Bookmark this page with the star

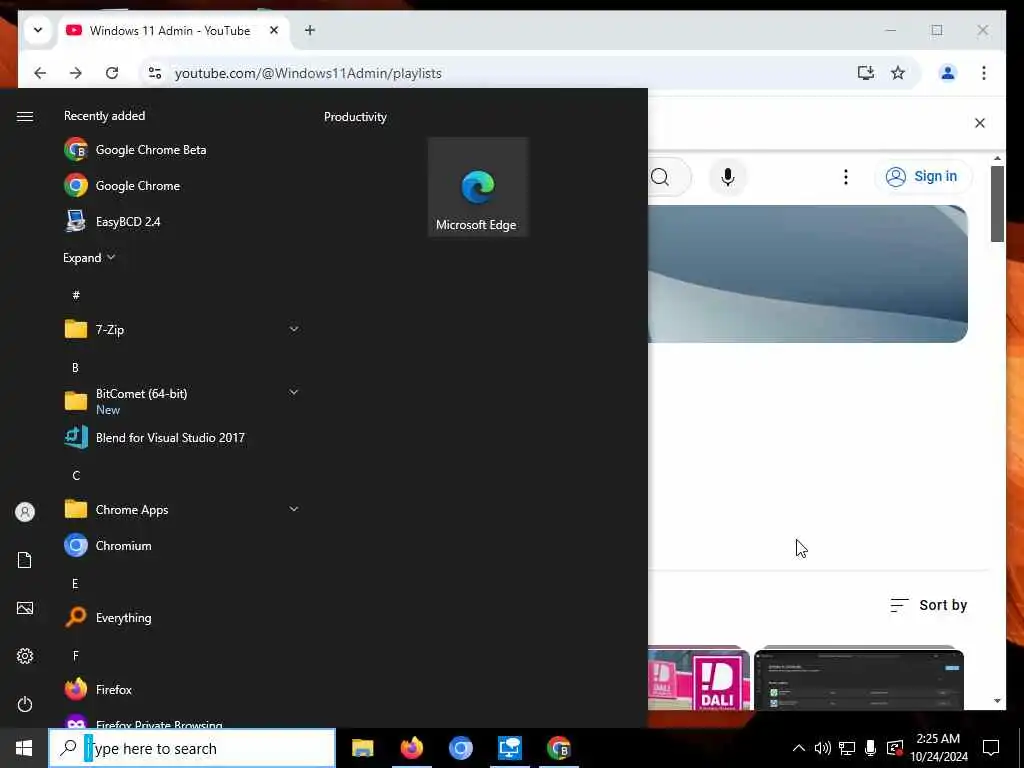click(x=898, y=73)
